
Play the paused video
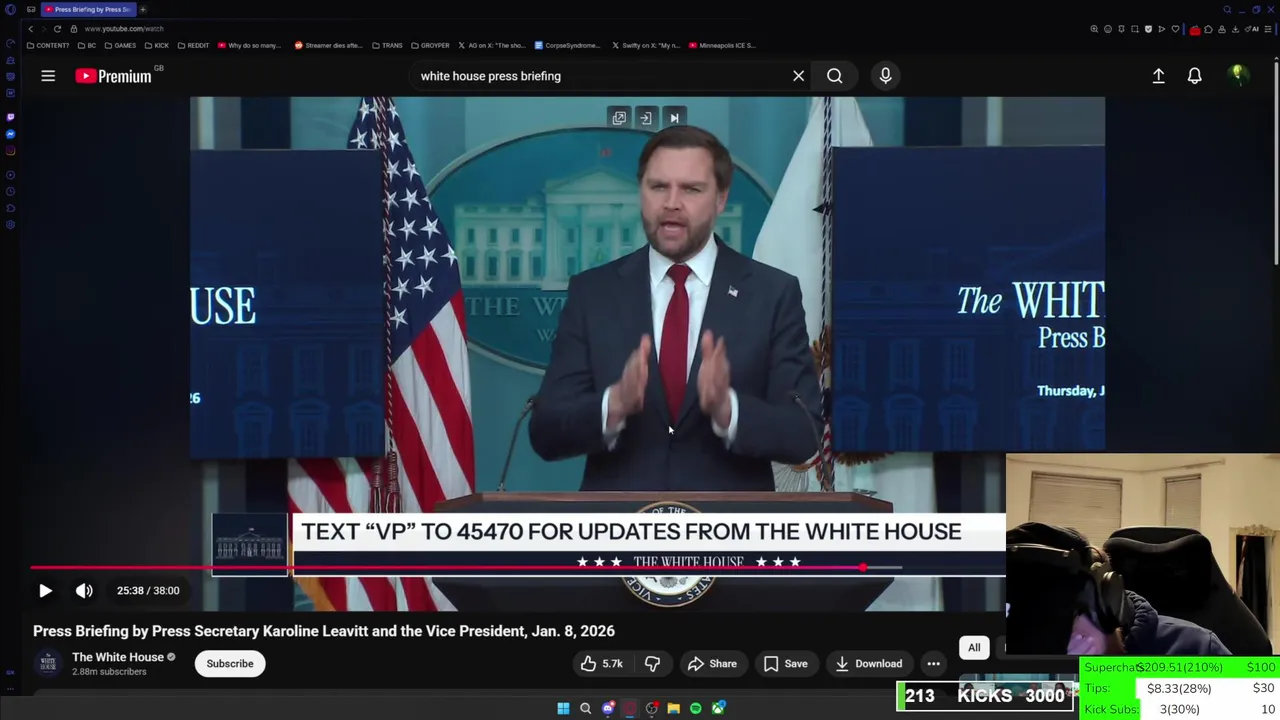[45, 590]
